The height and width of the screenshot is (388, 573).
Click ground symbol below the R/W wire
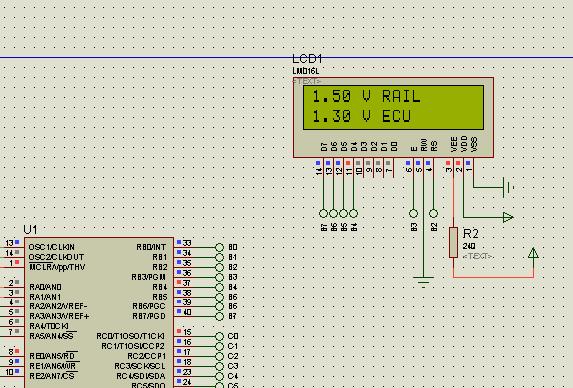point(423,281)
